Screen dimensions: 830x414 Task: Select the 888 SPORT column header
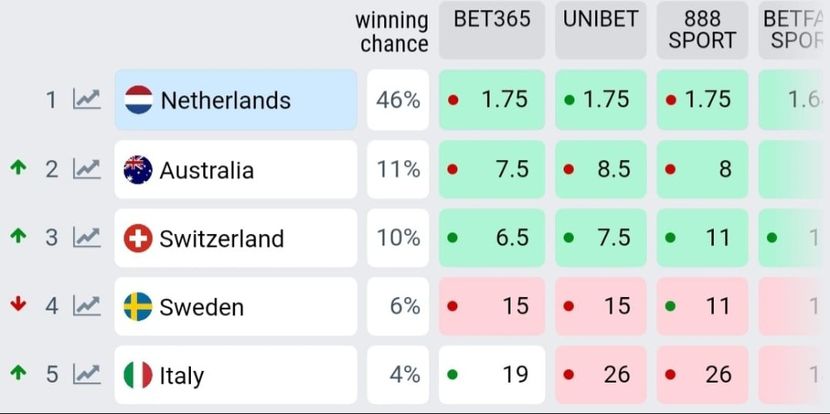(702, 30)
